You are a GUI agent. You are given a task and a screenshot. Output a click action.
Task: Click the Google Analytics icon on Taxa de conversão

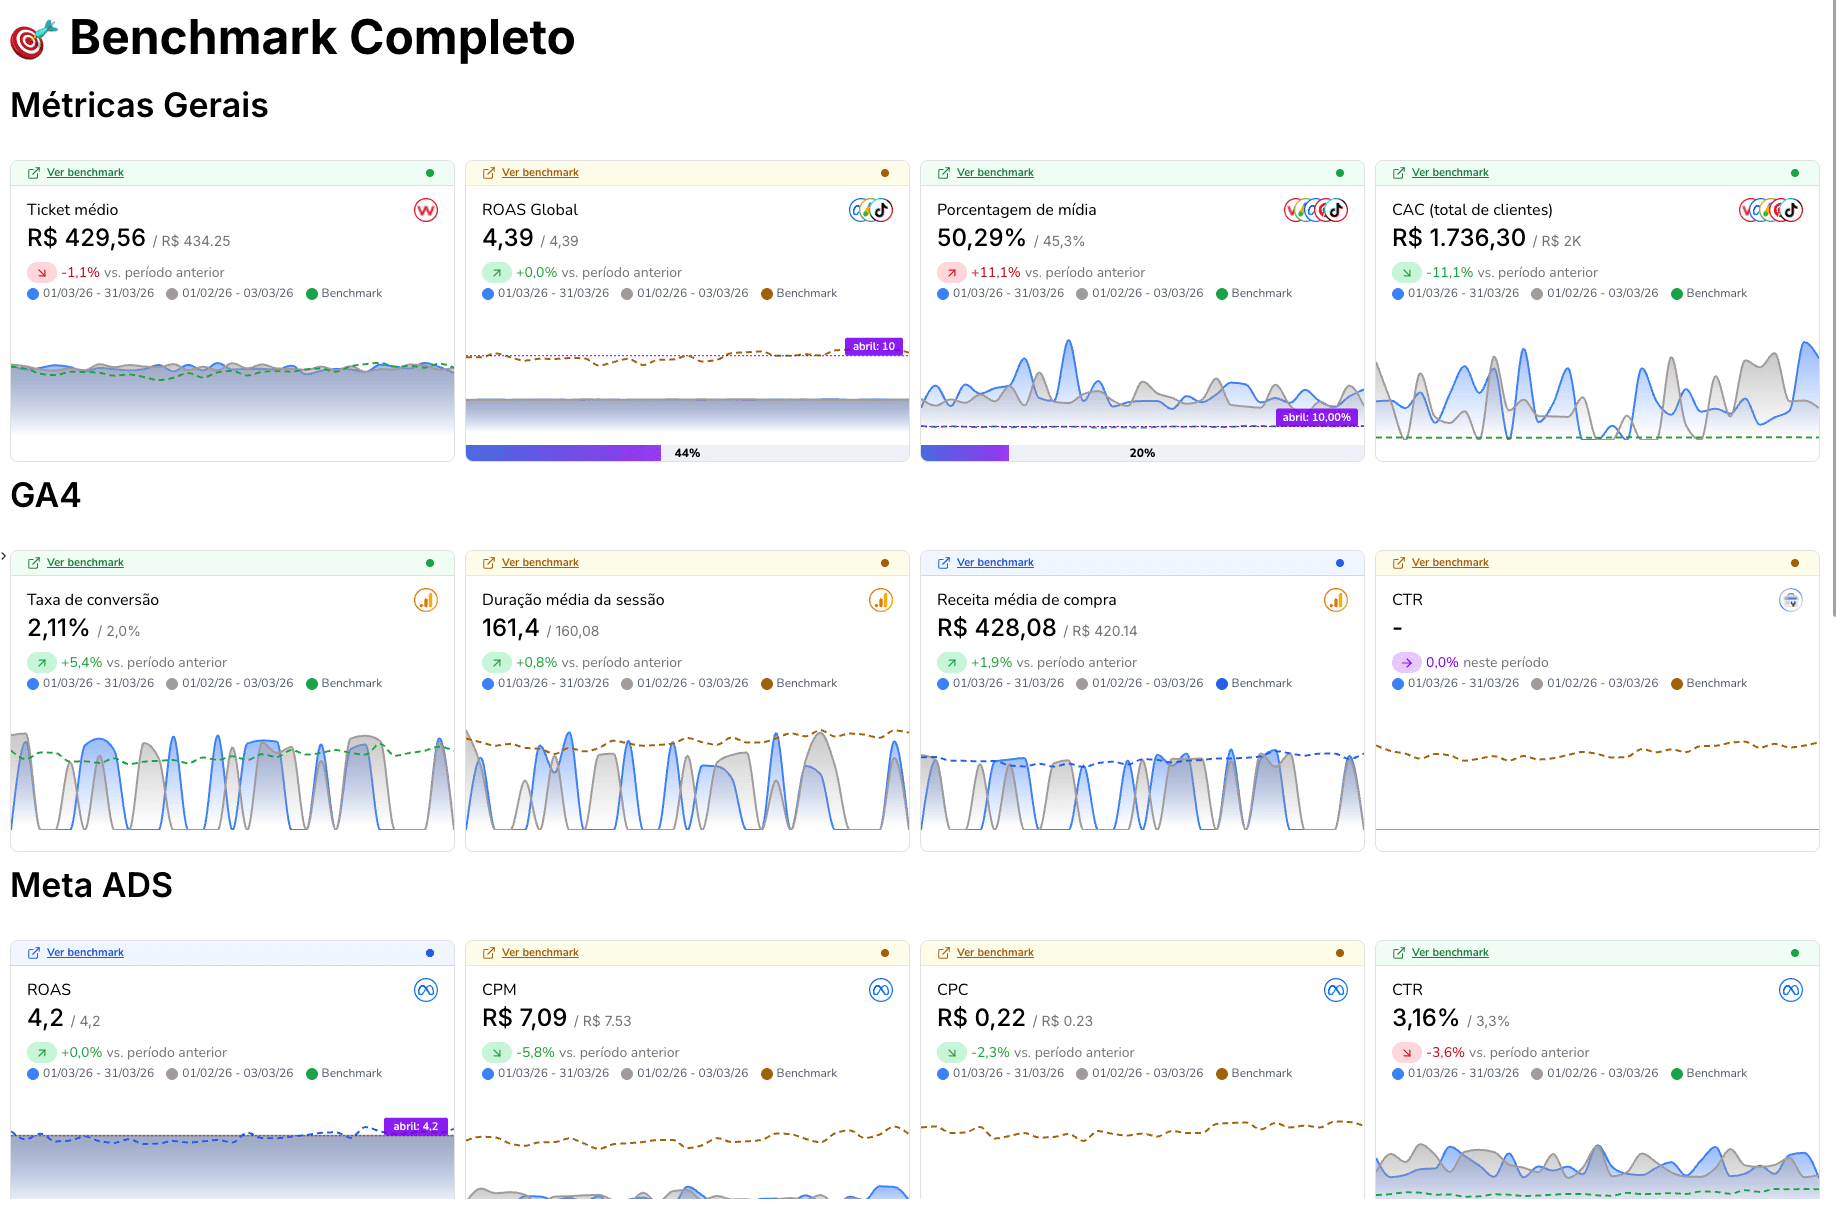[x=426, y=600]
